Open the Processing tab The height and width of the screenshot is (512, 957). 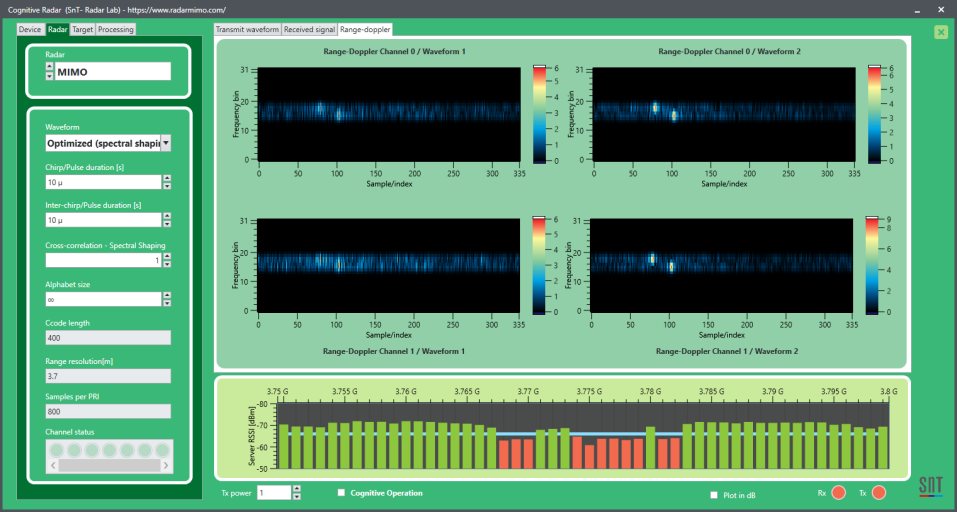116,30
